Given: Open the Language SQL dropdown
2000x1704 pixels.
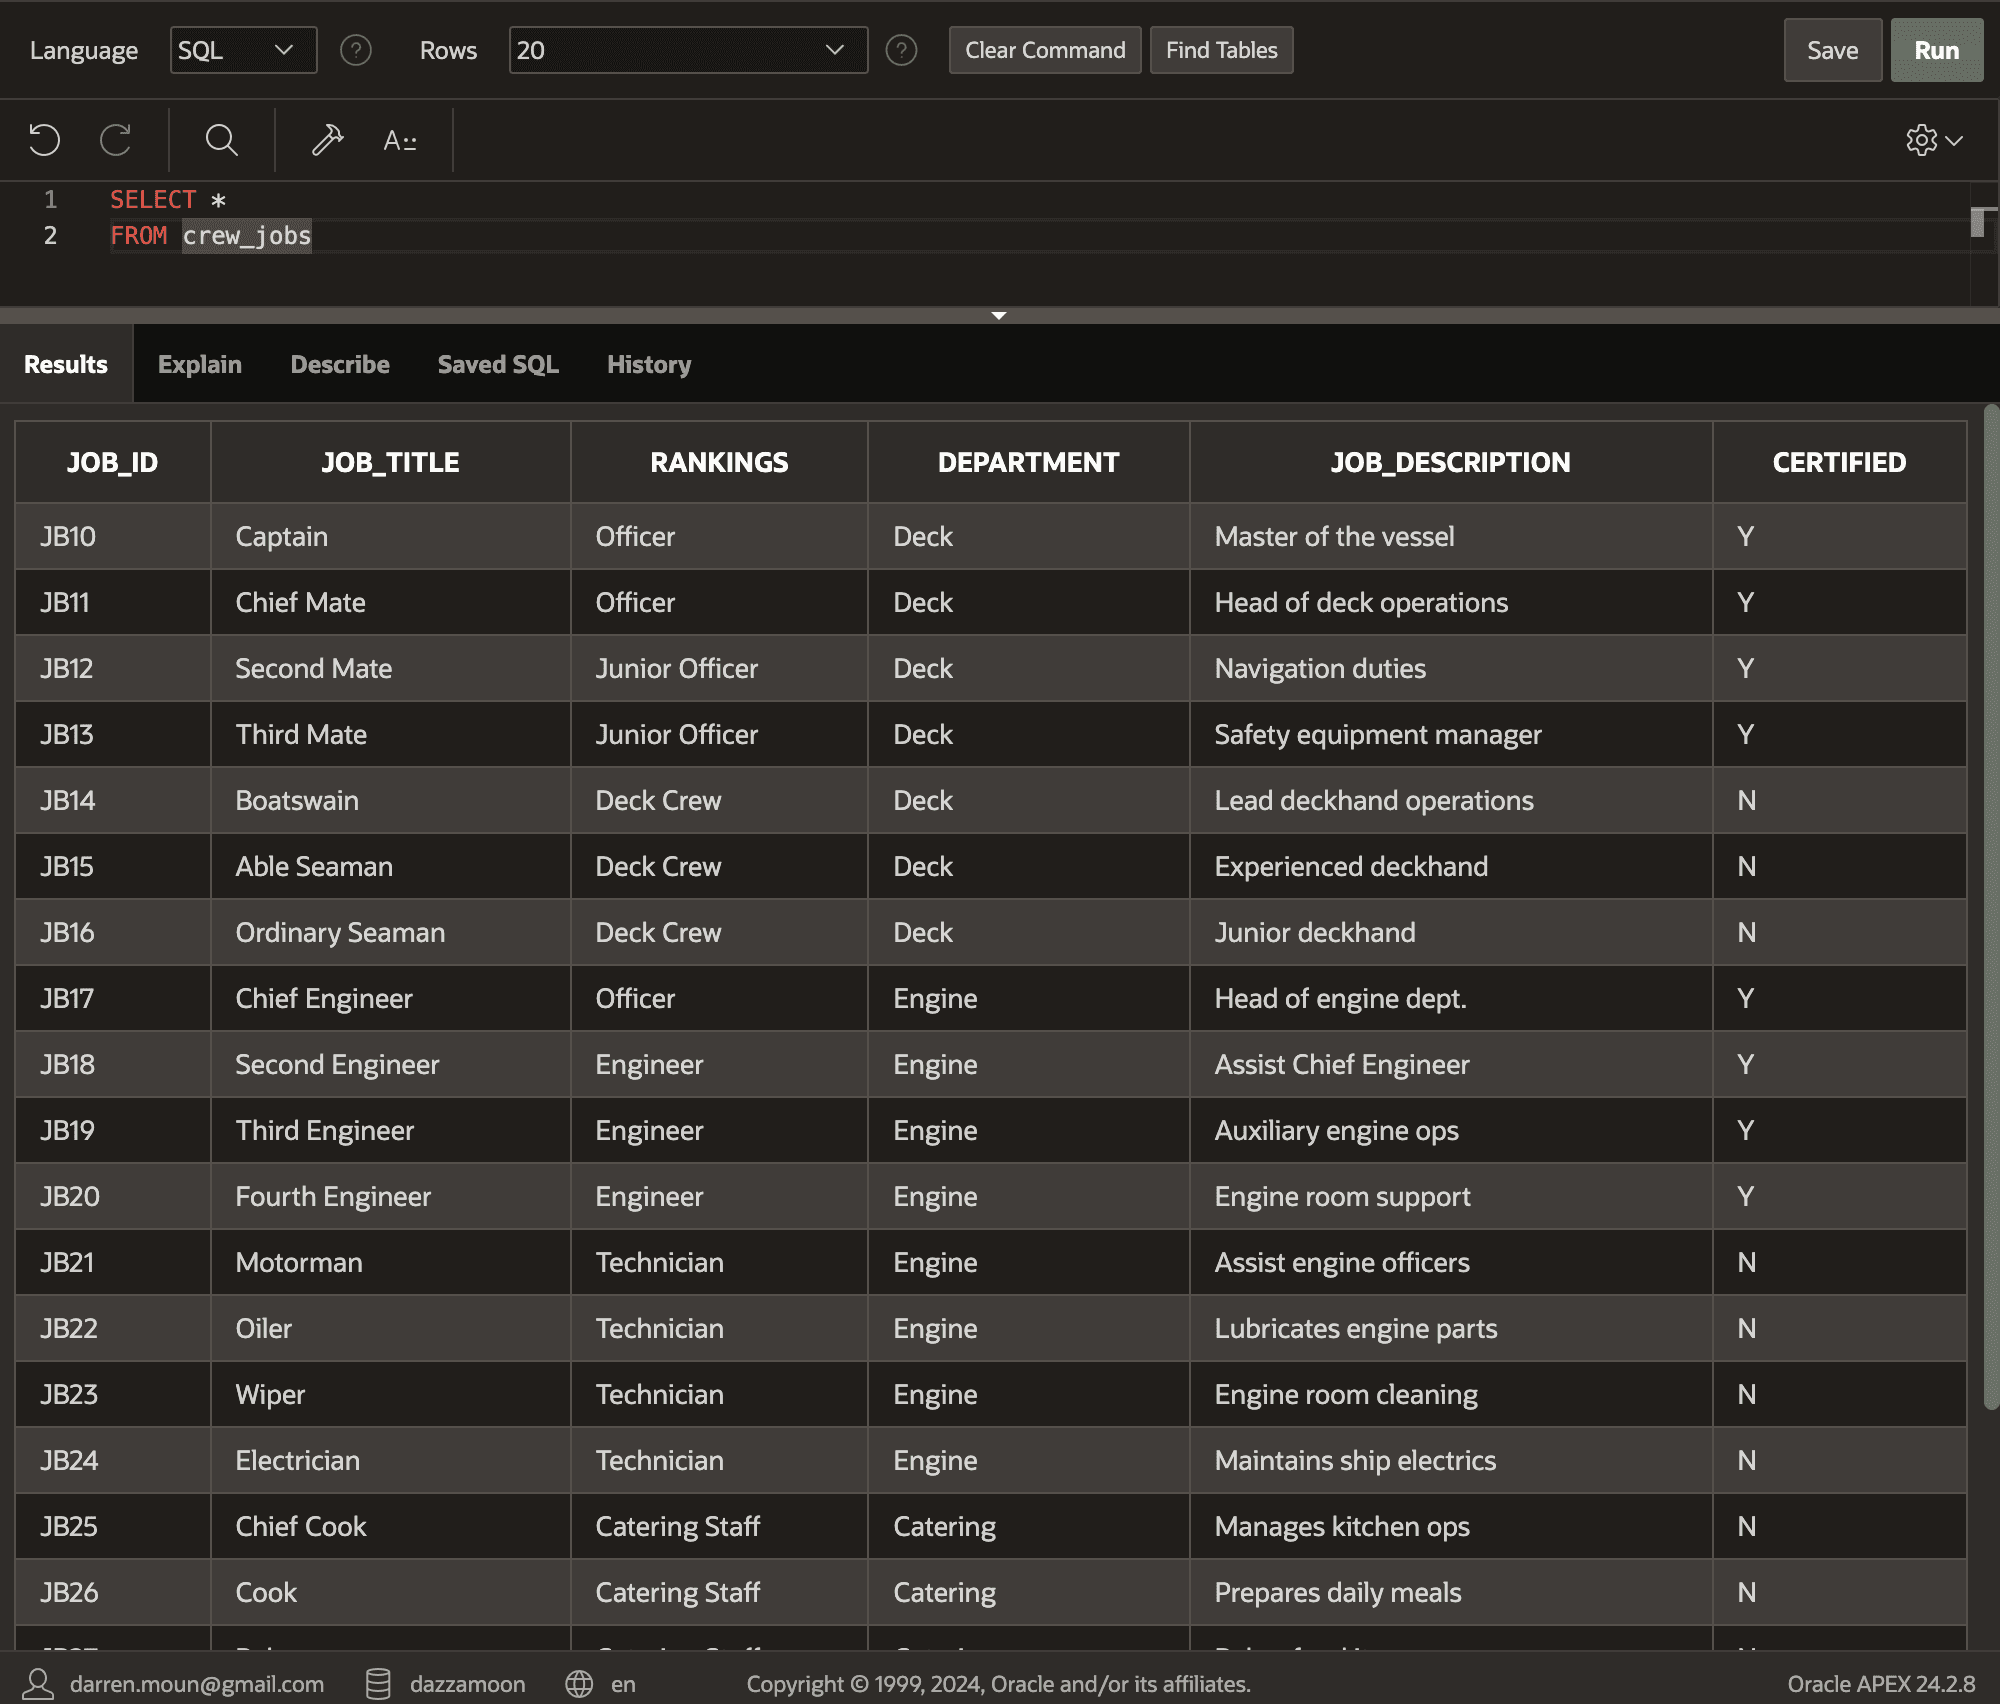Looking at the screenshot, I should [x=243, y=50].
